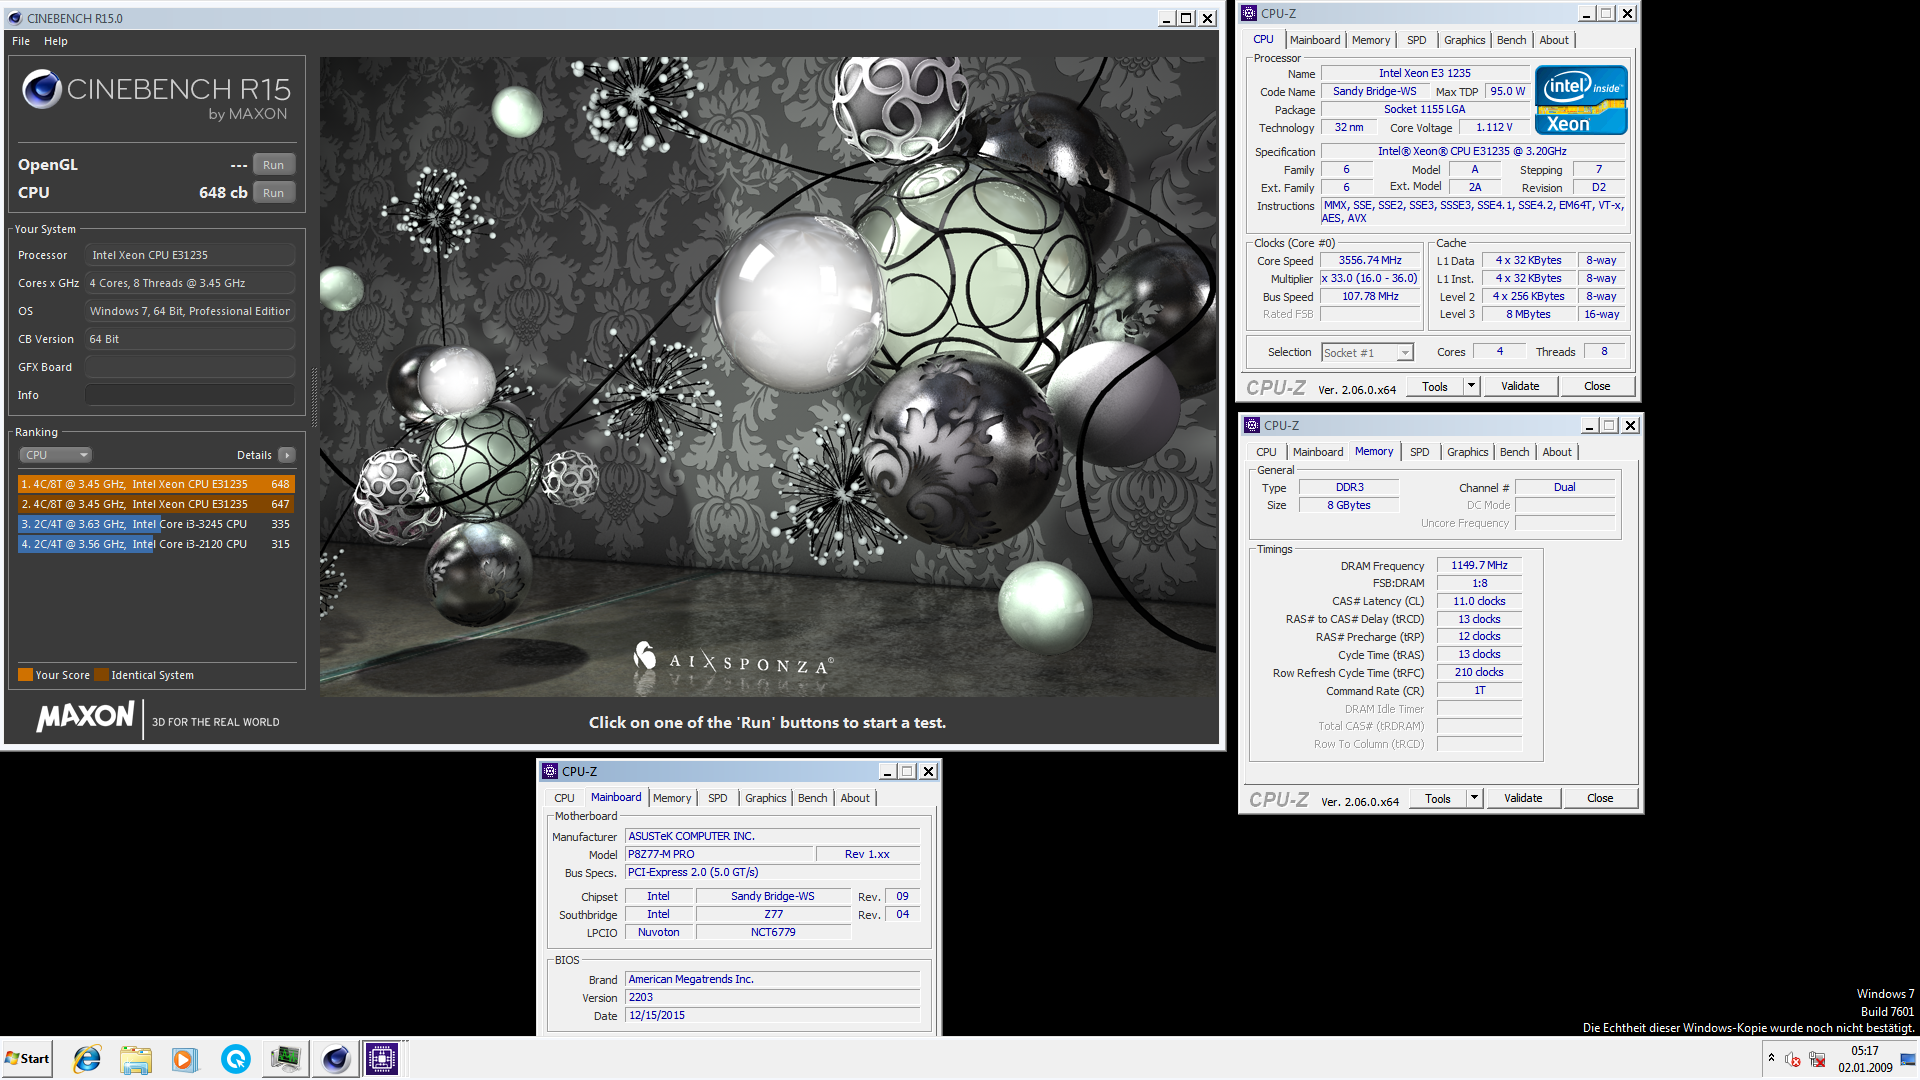Click the muted speaker tray icon
This screenshot has height=1080, width=1920.
(1793, 1059)
